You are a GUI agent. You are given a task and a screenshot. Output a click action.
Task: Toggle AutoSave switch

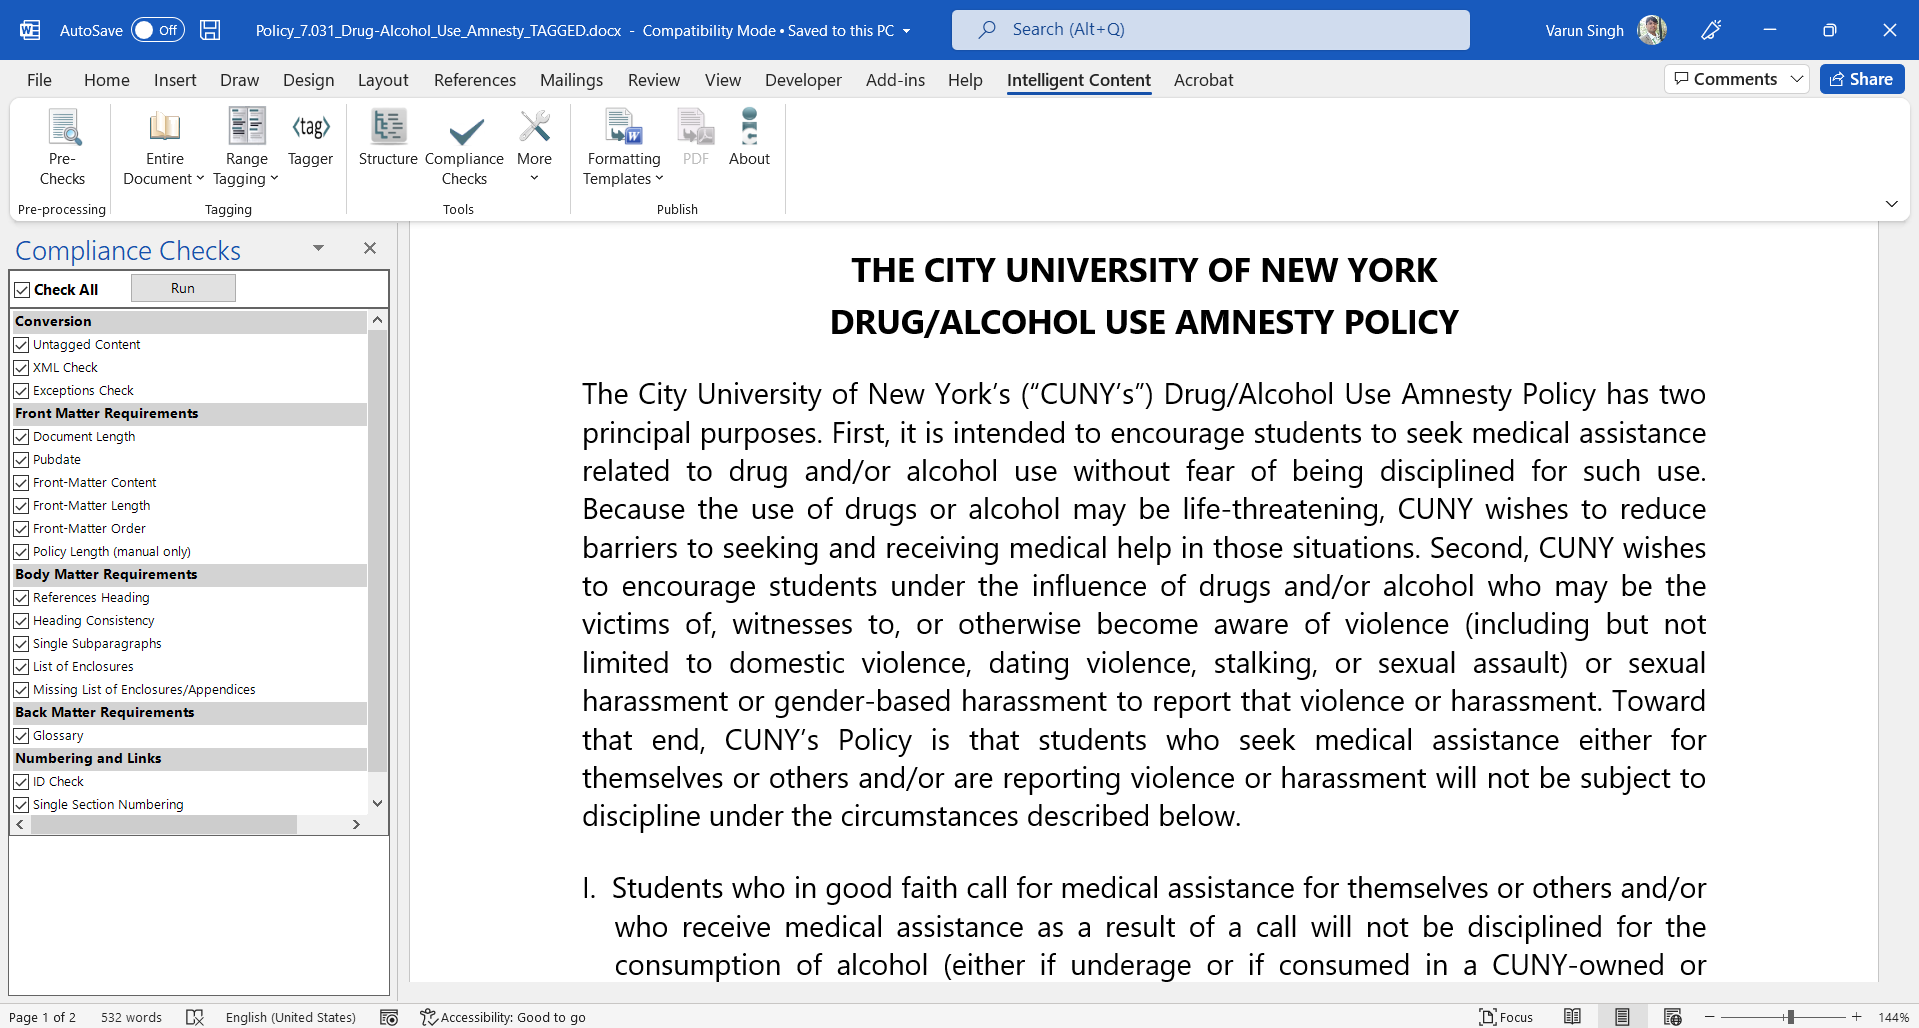(158, 30)
